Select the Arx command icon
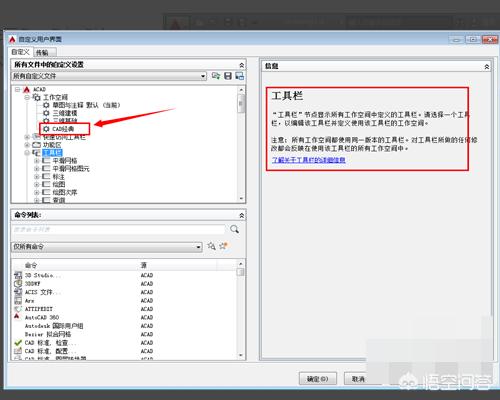Screen dimensions: 500x400 click(x=18, y=301)
